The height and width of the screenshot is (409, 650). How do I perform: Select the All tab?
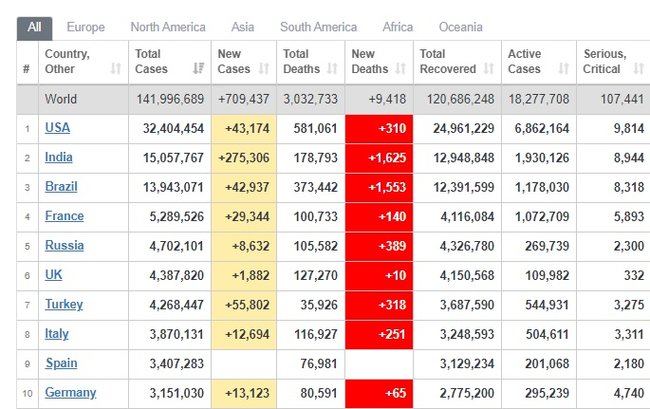click(x=34, y=27)
